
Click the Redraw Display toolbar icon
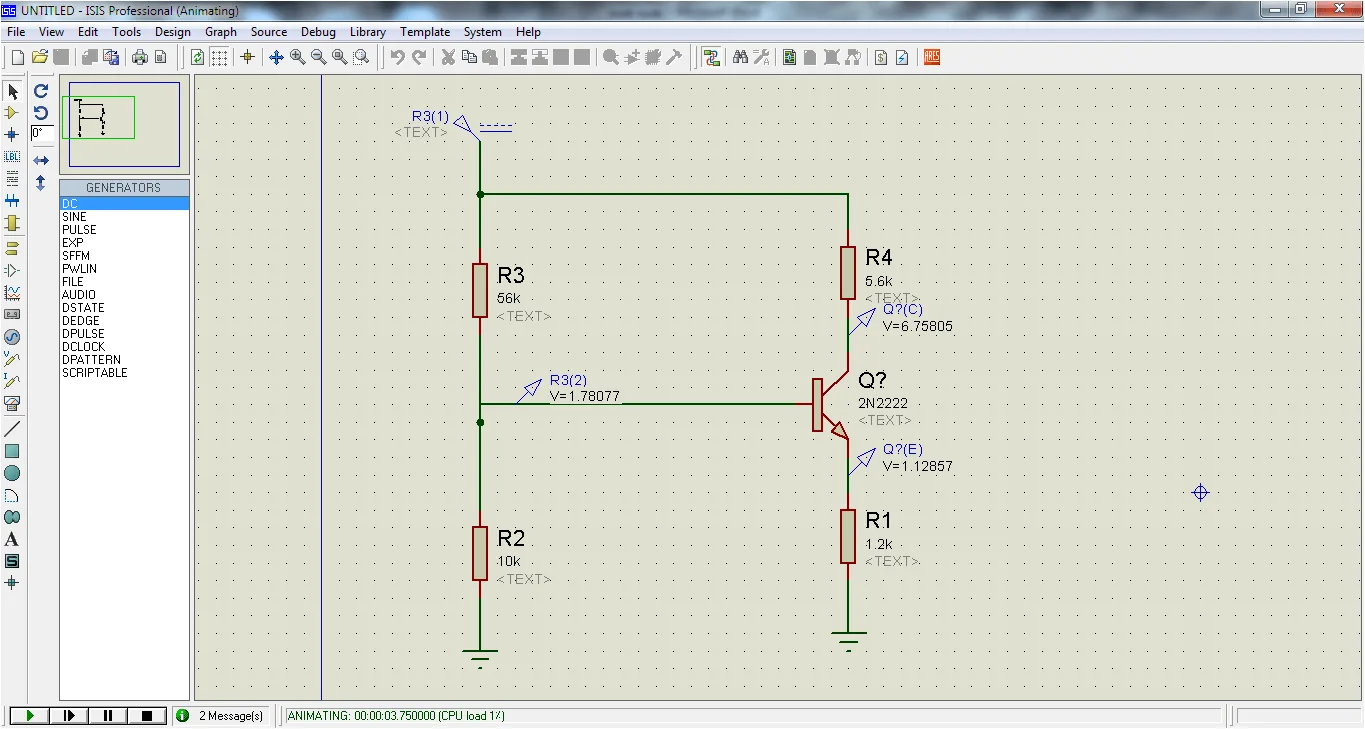pyautogui.click(x=198, y=57)
